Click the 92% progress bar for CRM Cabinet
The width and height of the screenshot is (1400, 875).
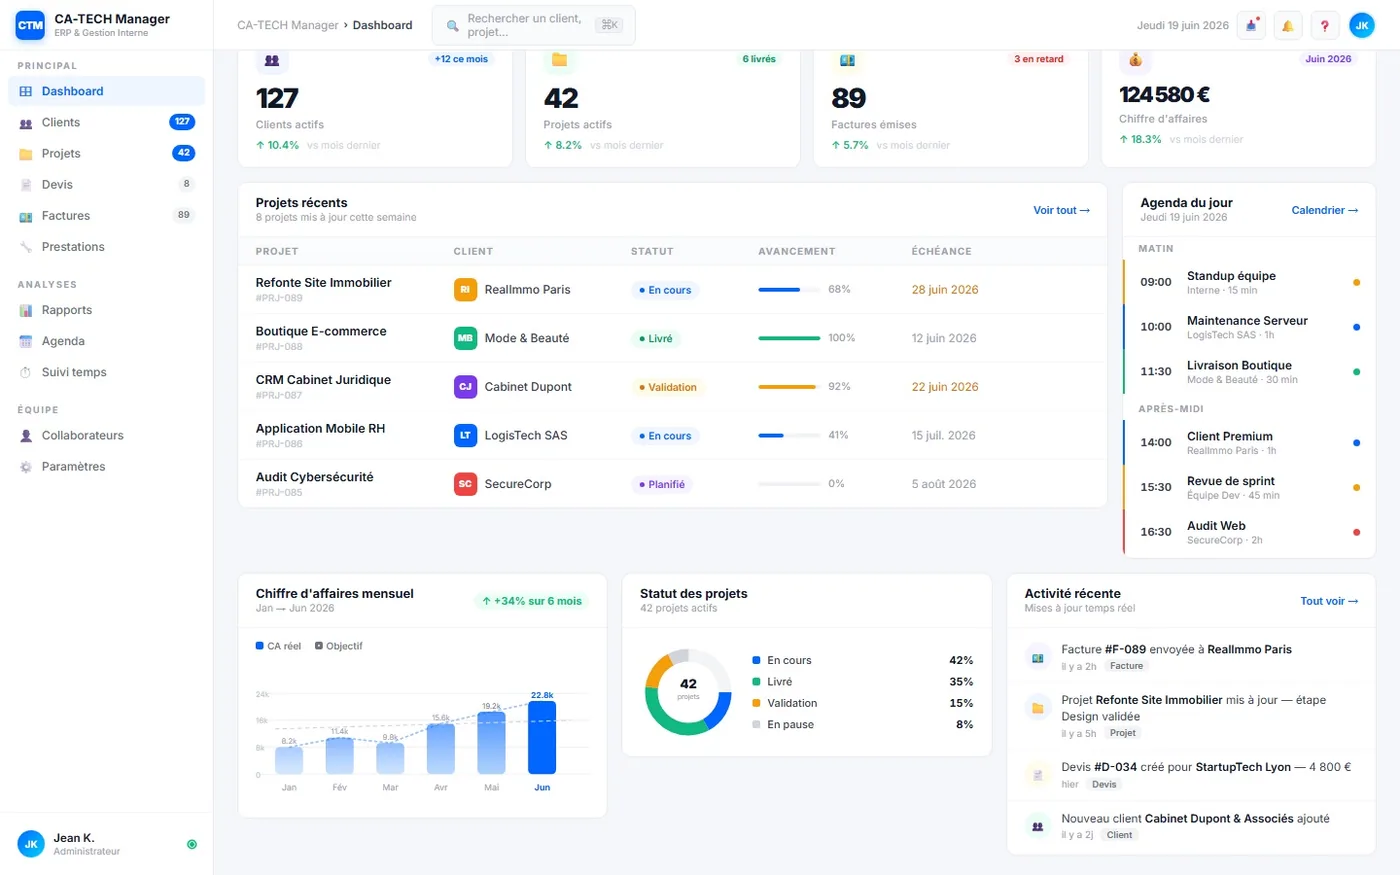[789, 387]
